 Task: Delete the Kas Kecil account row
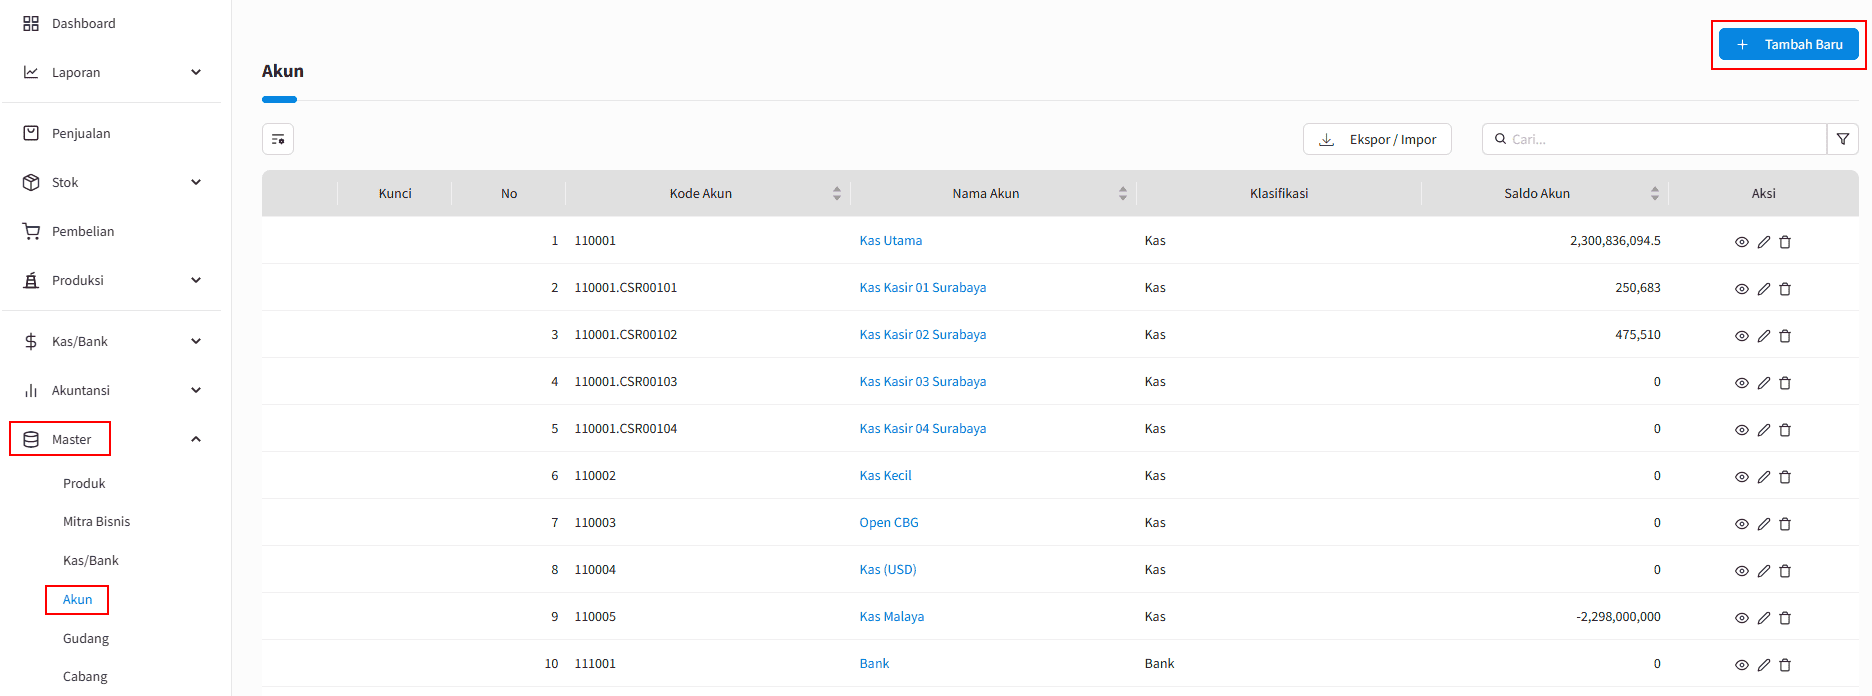click(1785, 477)
